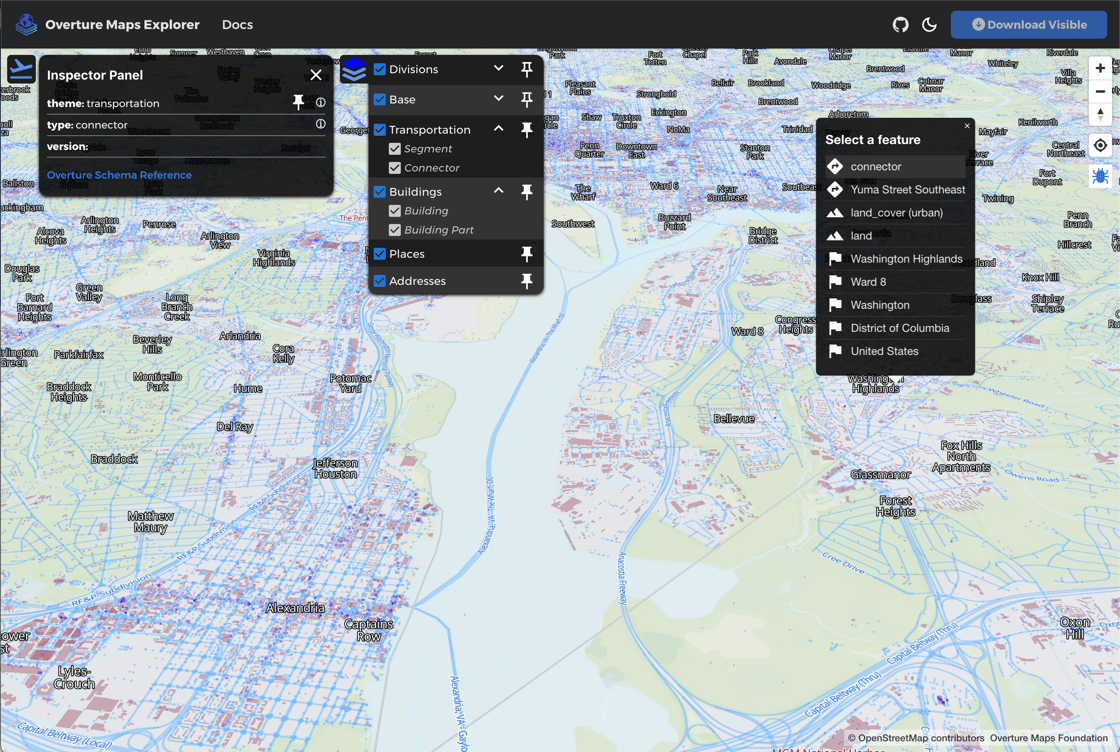Toggle the Segment sublayer checkbox
This screenshot has height=752, width=1120.
395,149
